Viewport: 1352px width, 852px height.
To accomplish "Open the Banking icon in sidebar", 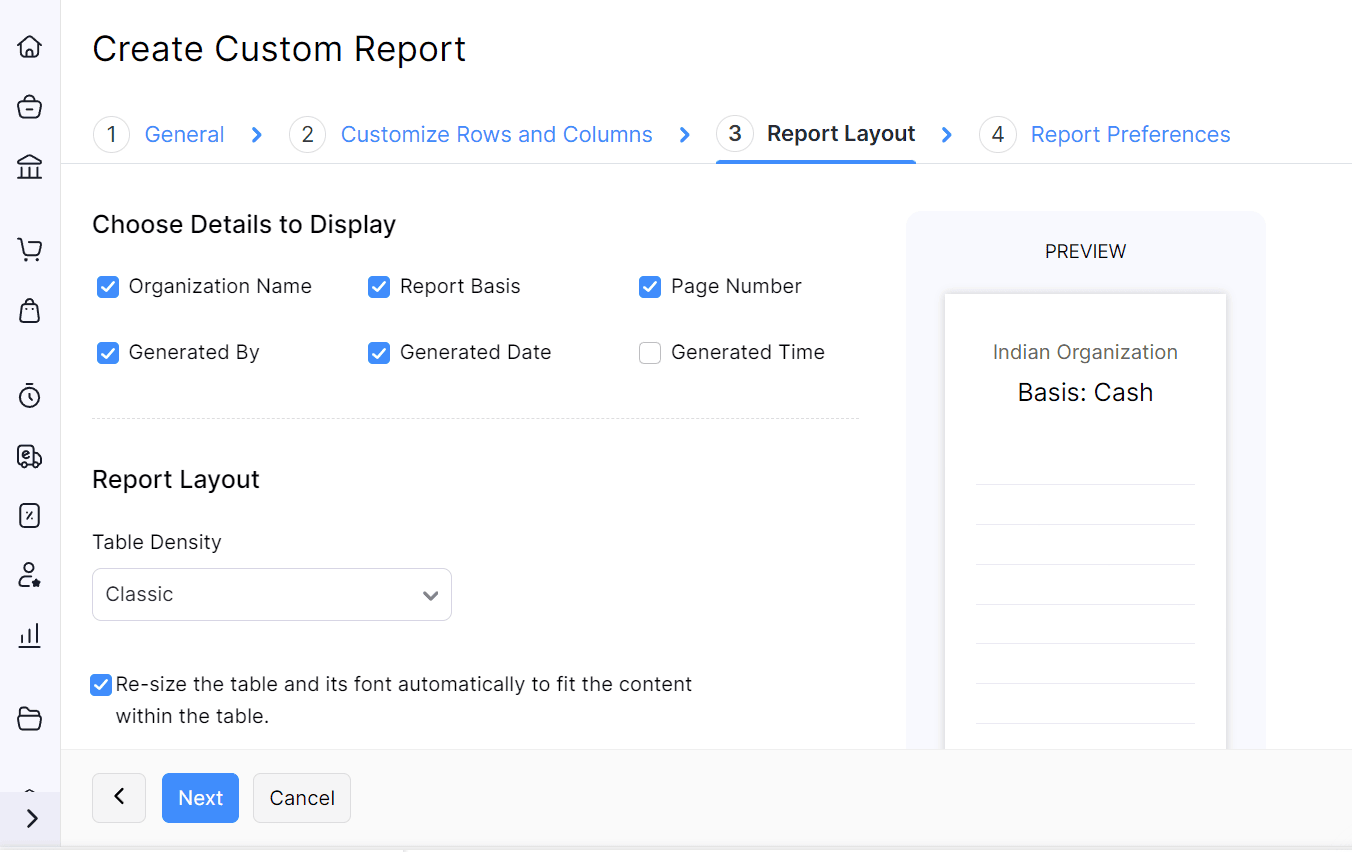I will point(30,166).
